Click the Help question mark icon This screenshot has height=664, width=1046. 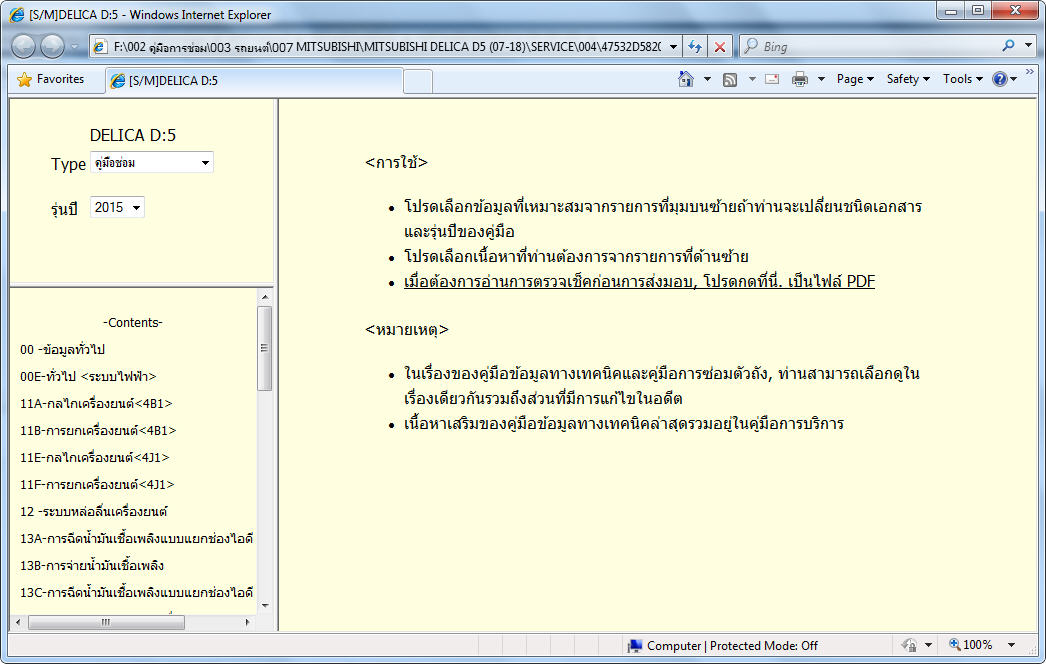[999, 79]
